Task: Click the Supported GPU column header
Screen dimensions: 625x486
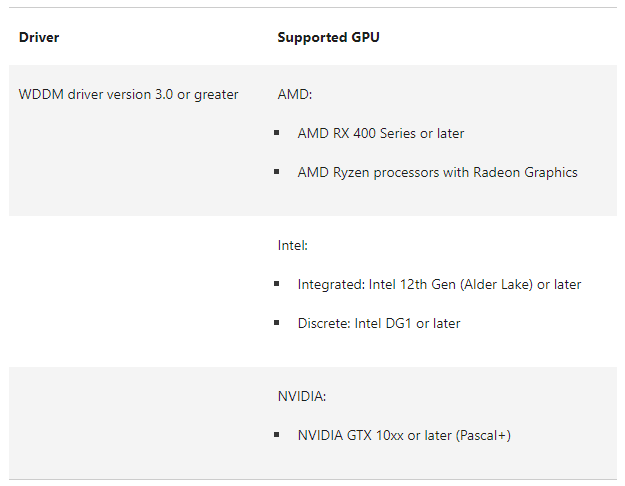Action: pos(328,37)
